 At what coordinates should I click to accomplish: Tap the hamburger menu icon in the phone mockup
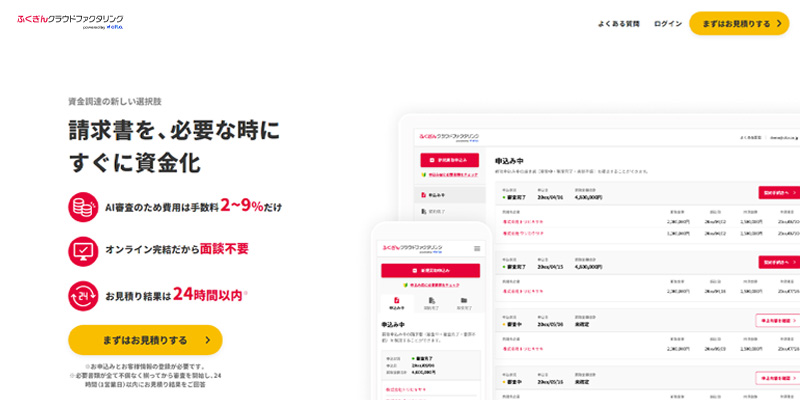click(477, 248)
